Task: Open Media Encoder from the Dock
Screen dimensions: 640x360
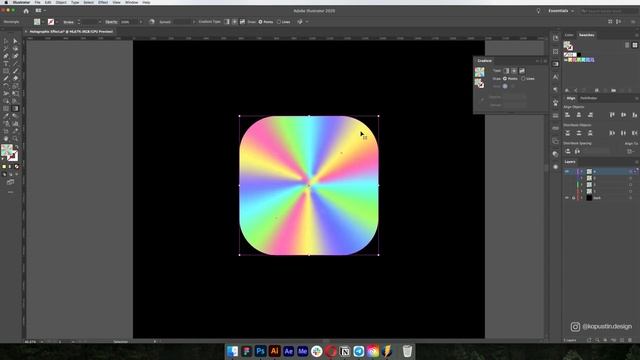Action: (302, 351)
